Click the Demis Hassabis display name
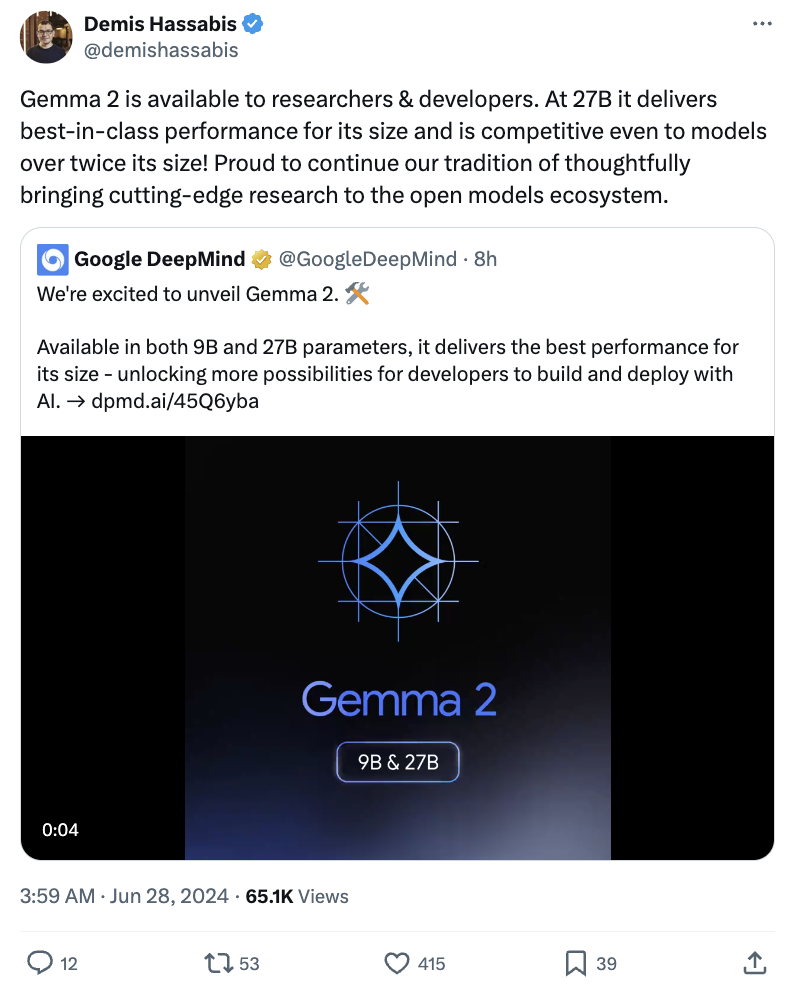This screenshot has height=994, width=792. point(160,24)
